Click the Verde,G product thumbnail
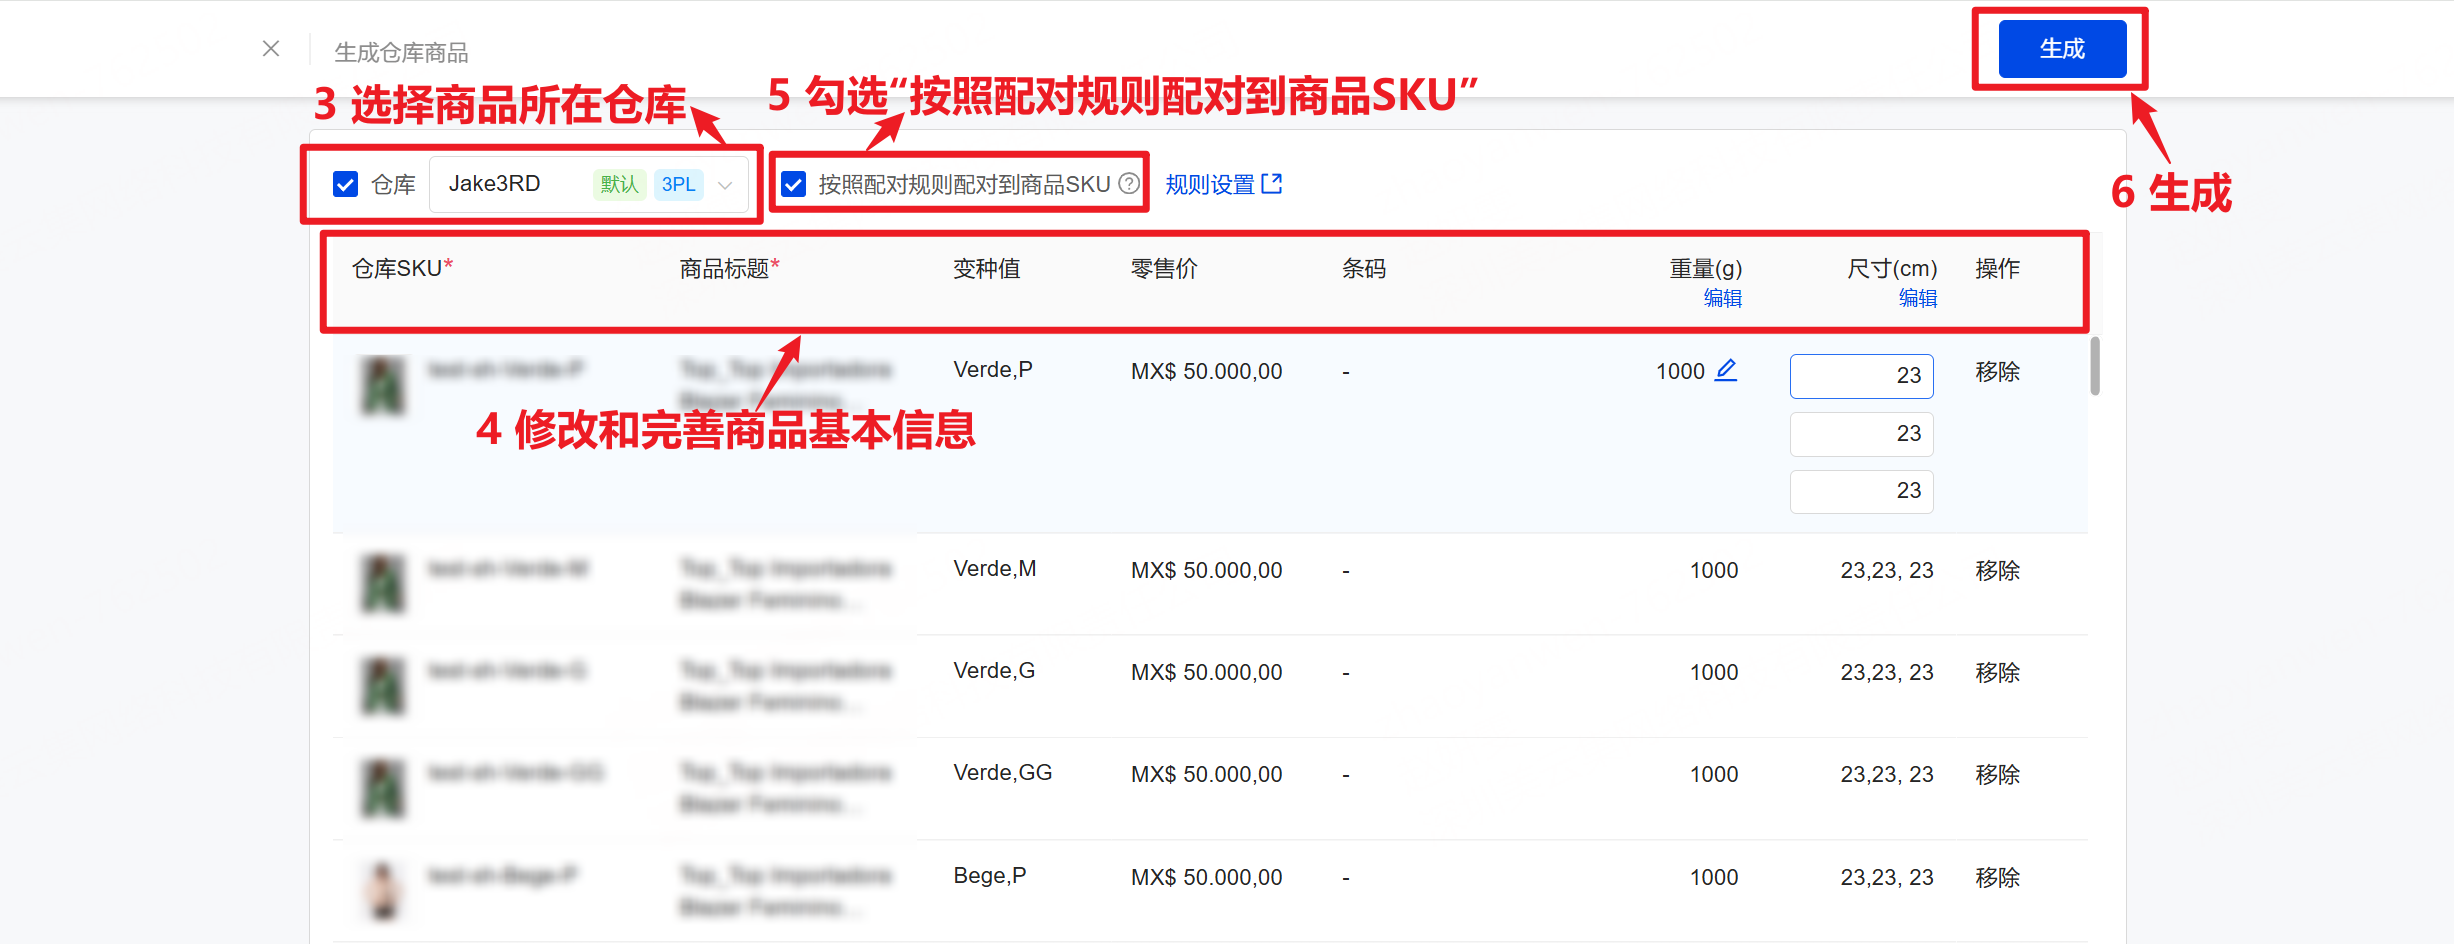2454x944 pixels. (383, 686)
